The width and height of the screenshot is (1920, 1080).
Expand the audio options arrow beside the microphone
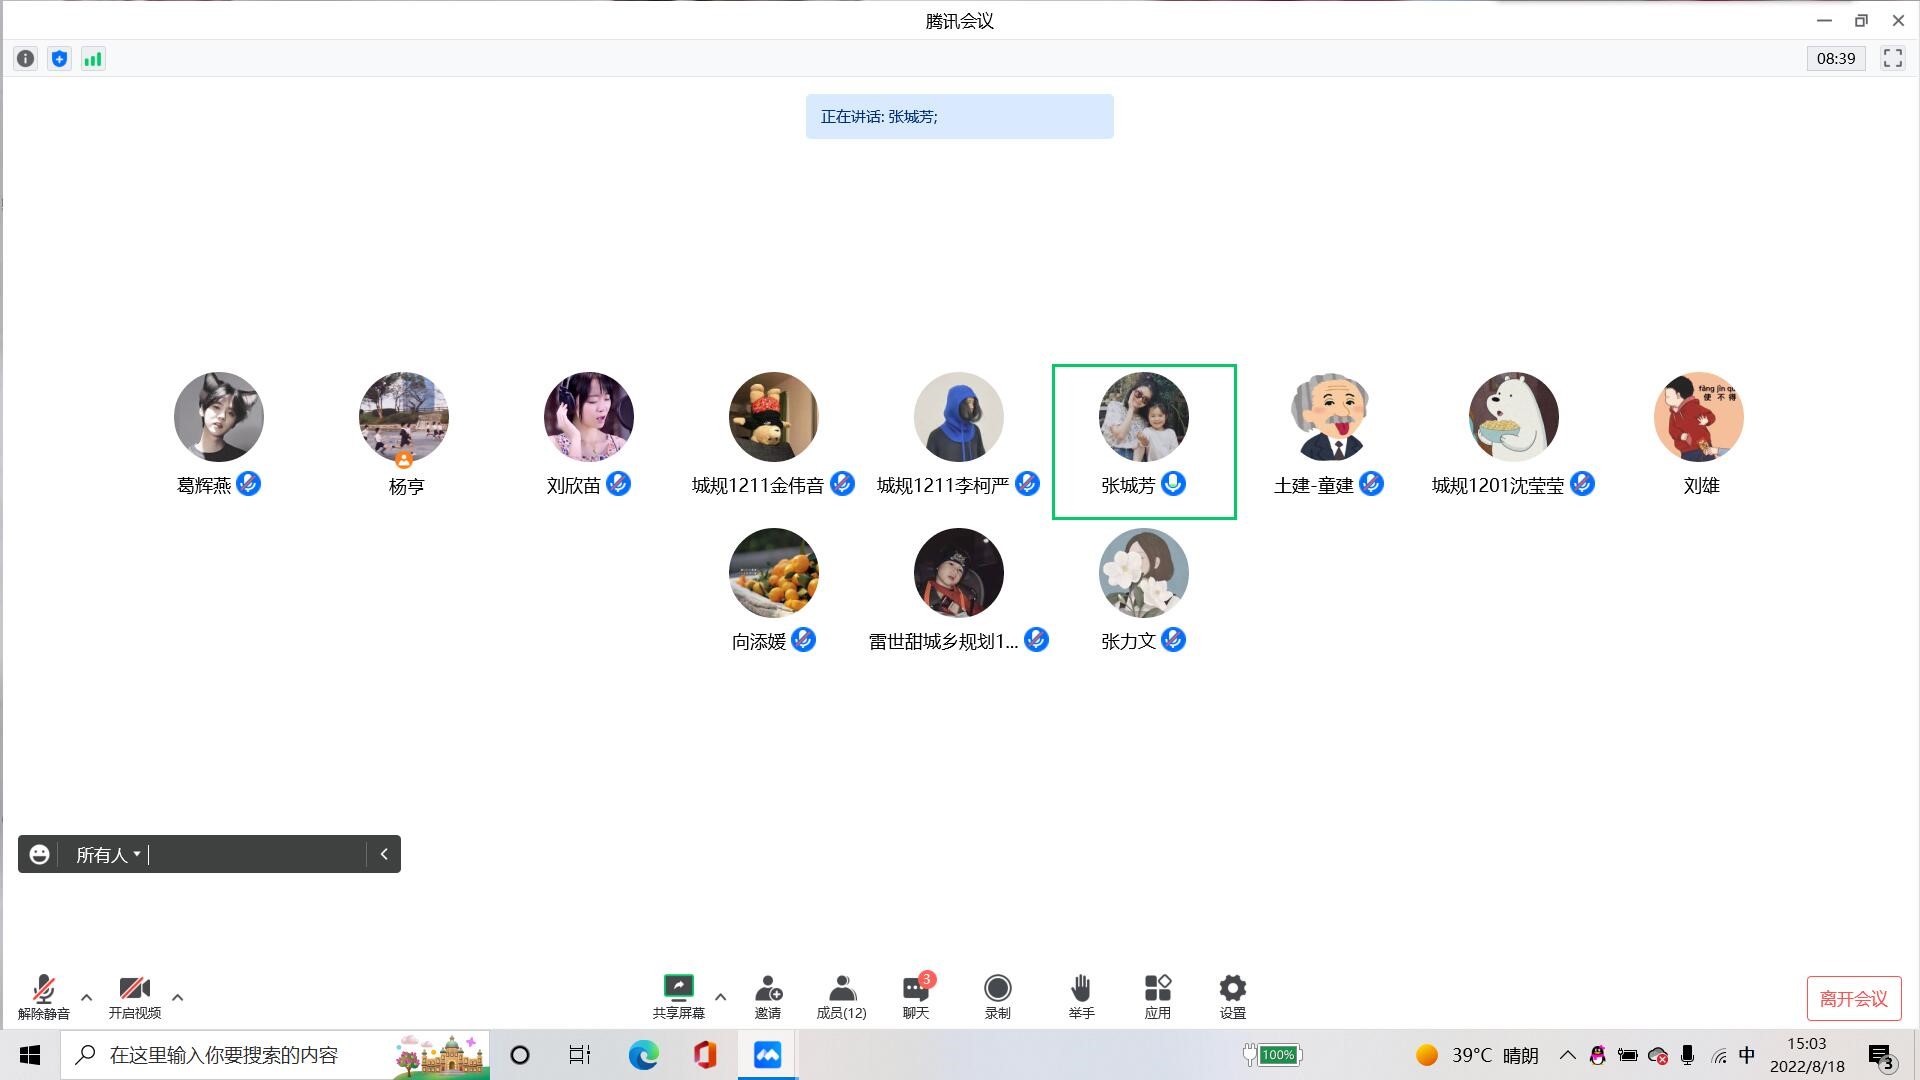point(86,997)
